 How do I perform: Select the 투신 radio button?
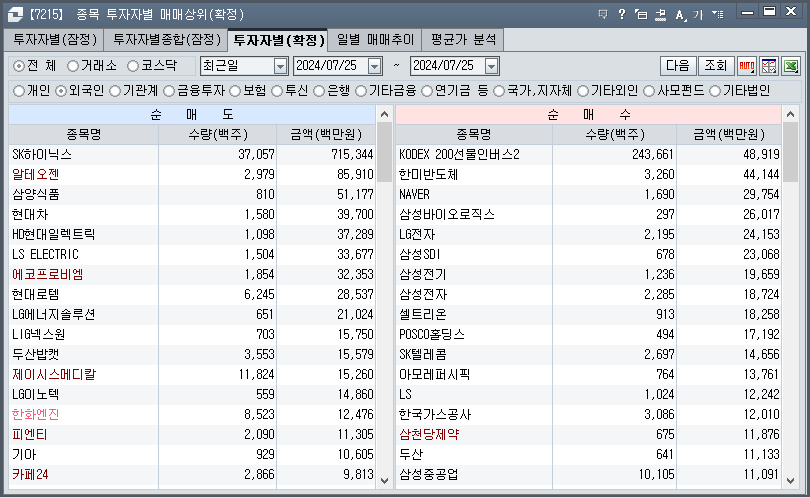click(x=277, y=91)
